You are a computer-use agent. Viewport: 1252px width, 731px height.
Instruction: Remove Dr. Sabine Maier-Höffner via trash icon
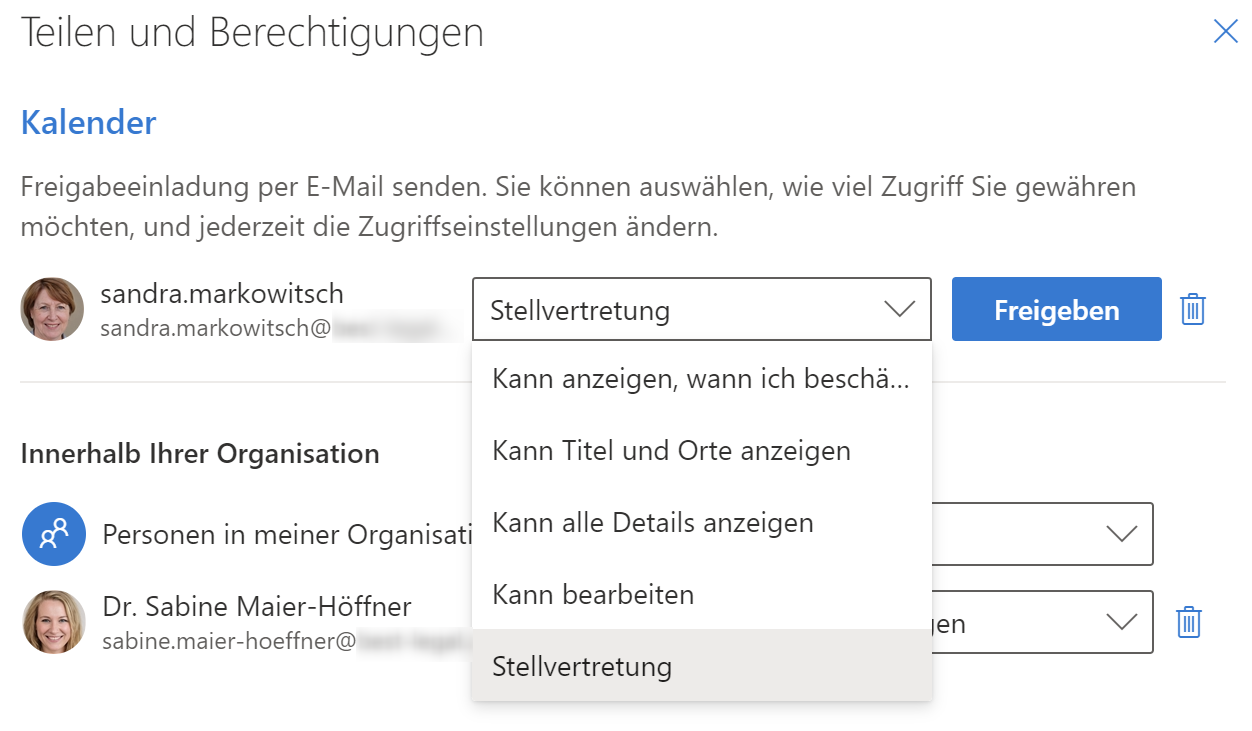pos(1188,622)
